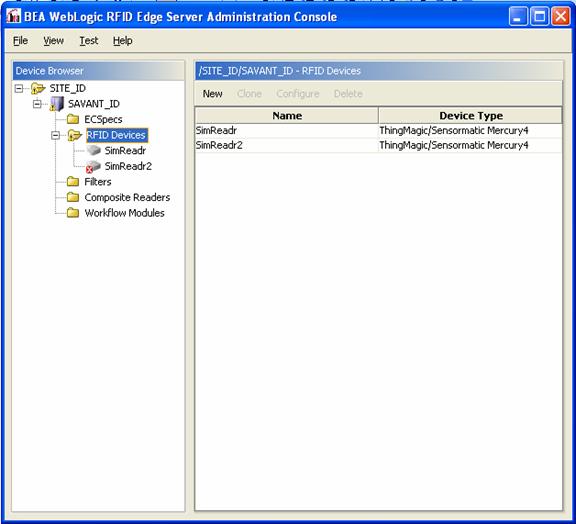The height and width of the screenshot is (524, 576).
Task: Click the SITE_ID open folder icon
Action: point(38,89)
